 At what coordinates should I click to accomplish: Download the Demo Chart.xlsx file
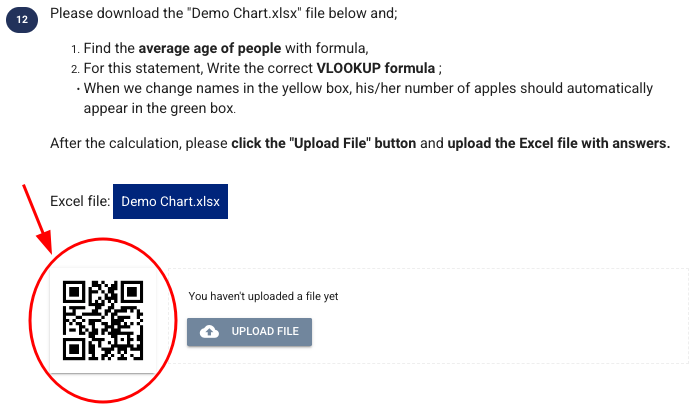point(170,202)
